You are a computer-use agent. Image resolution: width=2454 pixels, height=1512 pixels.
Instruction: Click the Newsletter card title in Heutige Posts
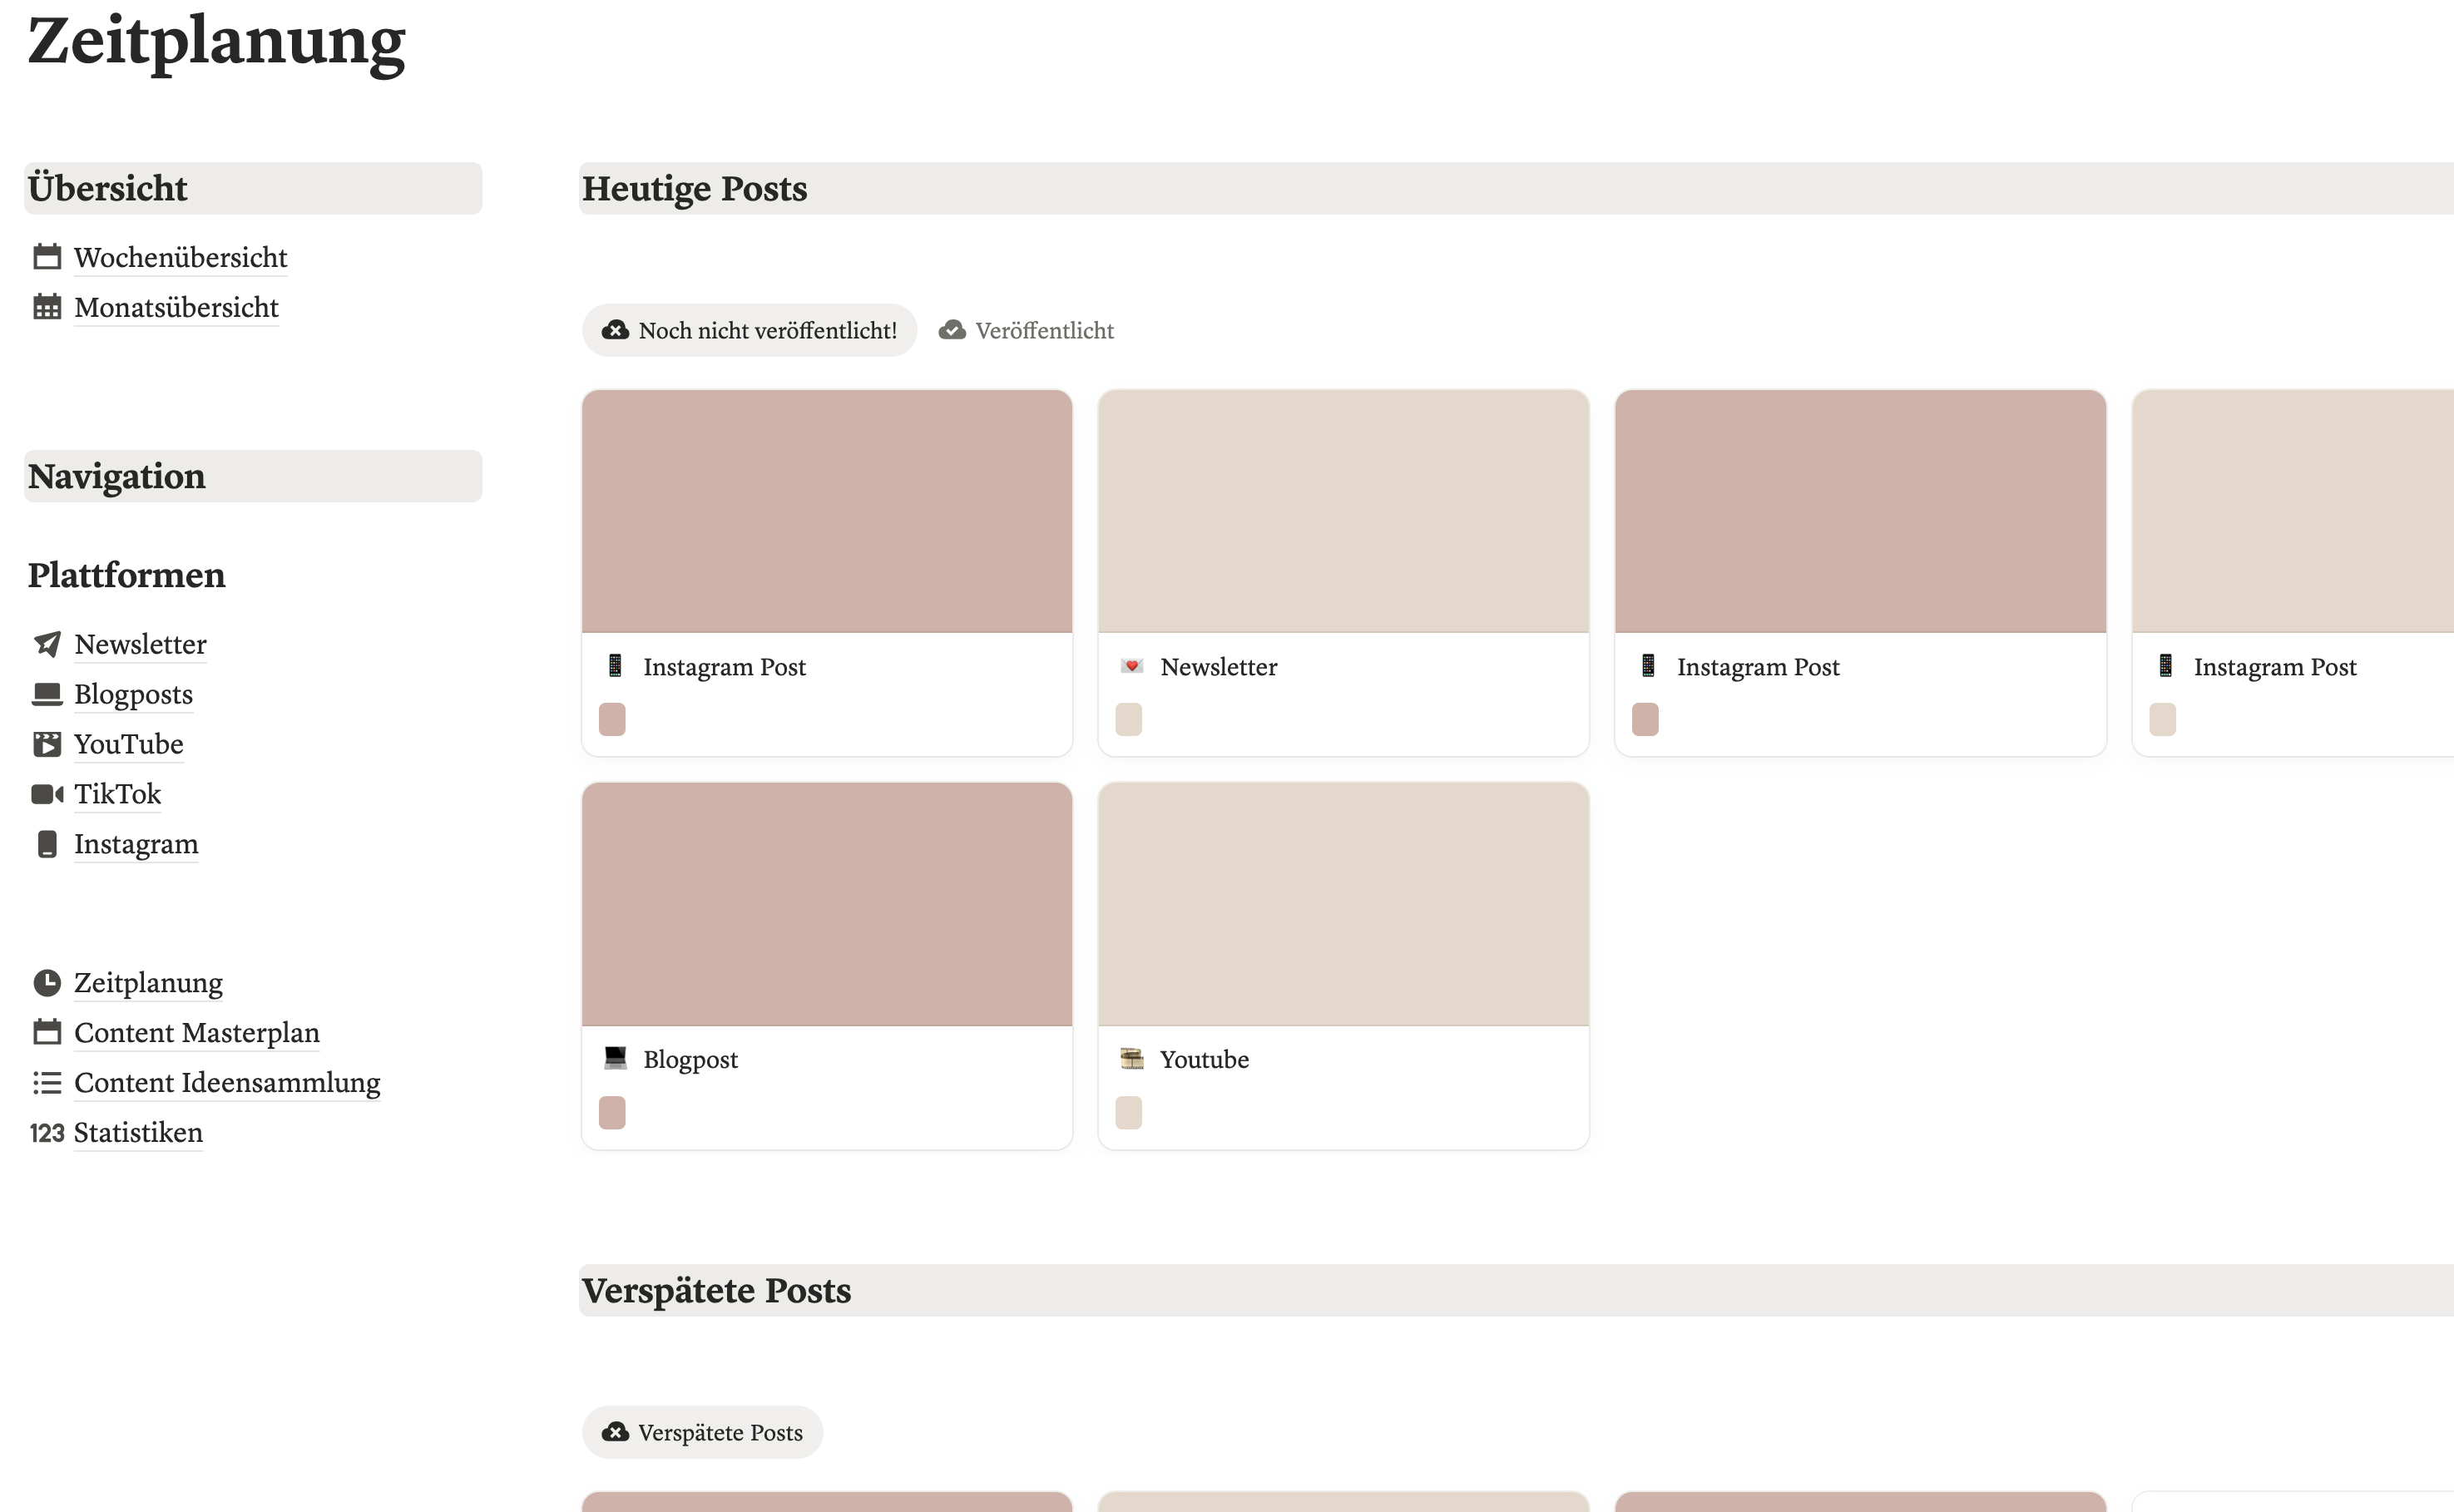(1218, 667)
